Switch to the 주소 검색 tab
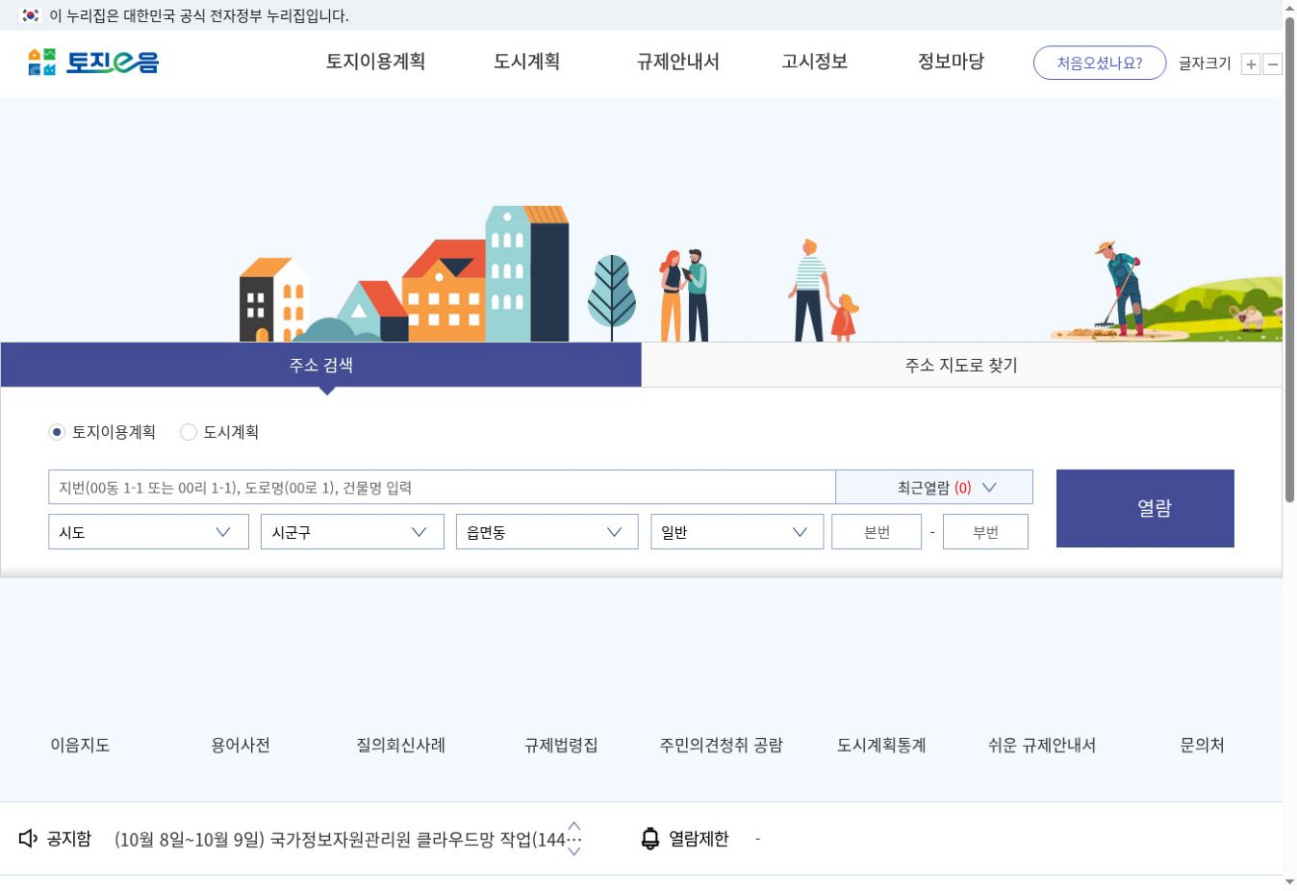 coord(321,365)
